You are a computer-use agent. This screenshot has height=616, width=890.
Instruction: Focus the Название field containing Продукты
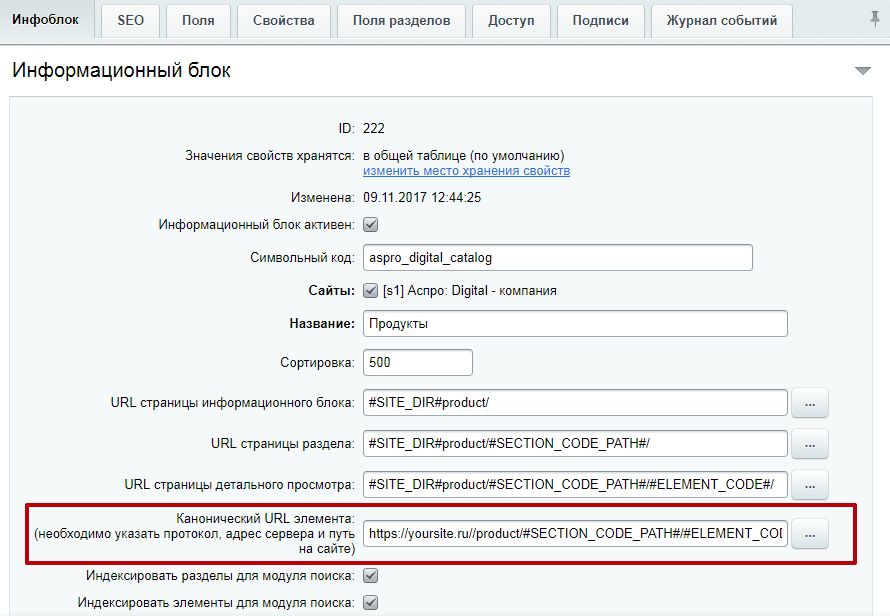coord(574,324)
